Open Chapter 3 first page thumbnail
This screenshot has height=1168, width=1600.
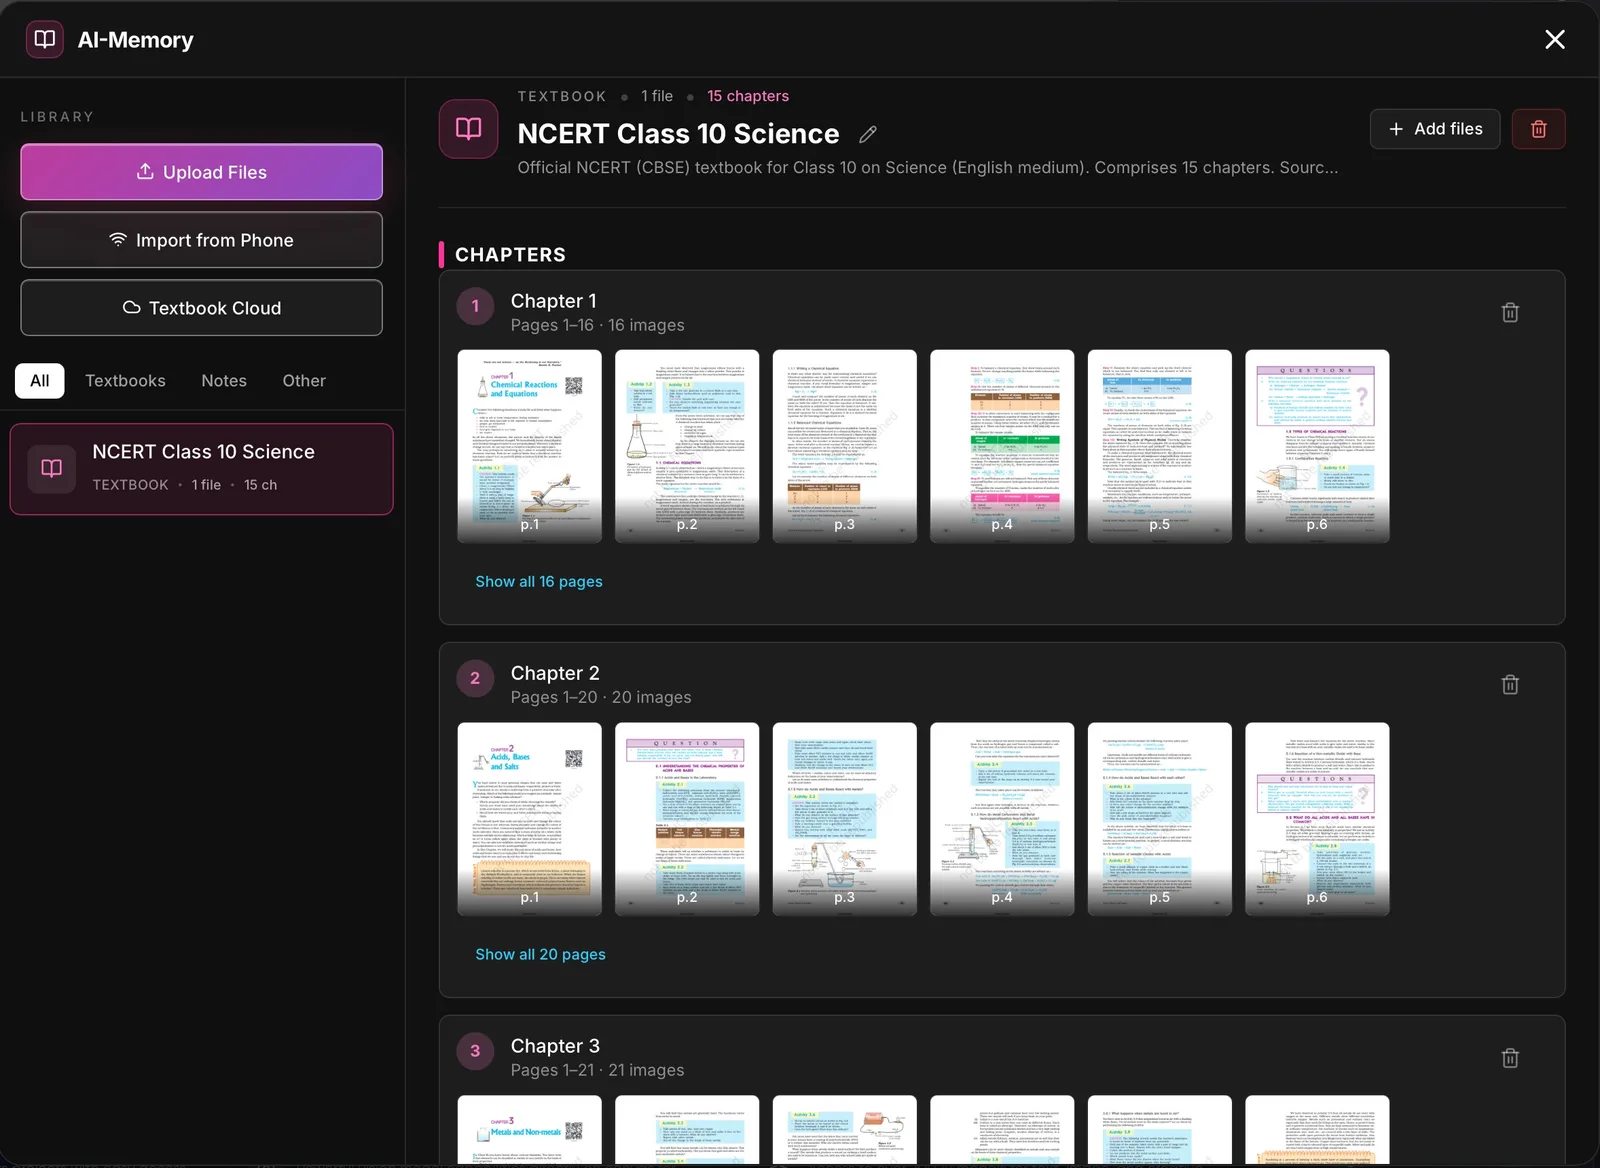click(x=530, y=1130)
